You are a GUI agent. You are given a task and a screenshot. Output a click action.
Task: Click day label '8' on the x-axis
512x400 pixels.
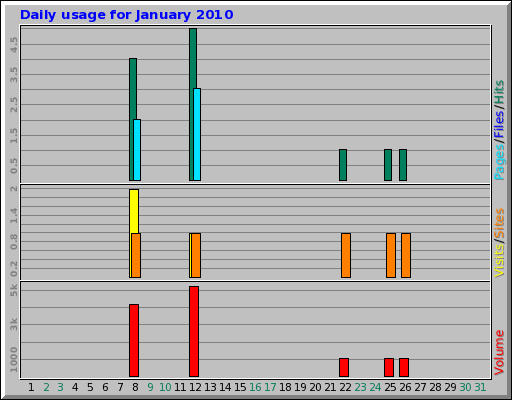coord(135,387)
